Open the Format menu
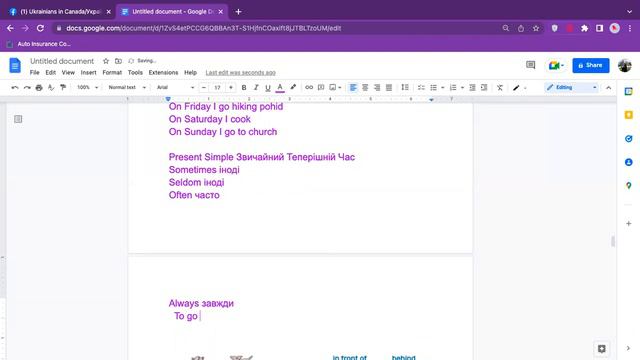Screen dimensions: 640x360 (x=112, y=73)
